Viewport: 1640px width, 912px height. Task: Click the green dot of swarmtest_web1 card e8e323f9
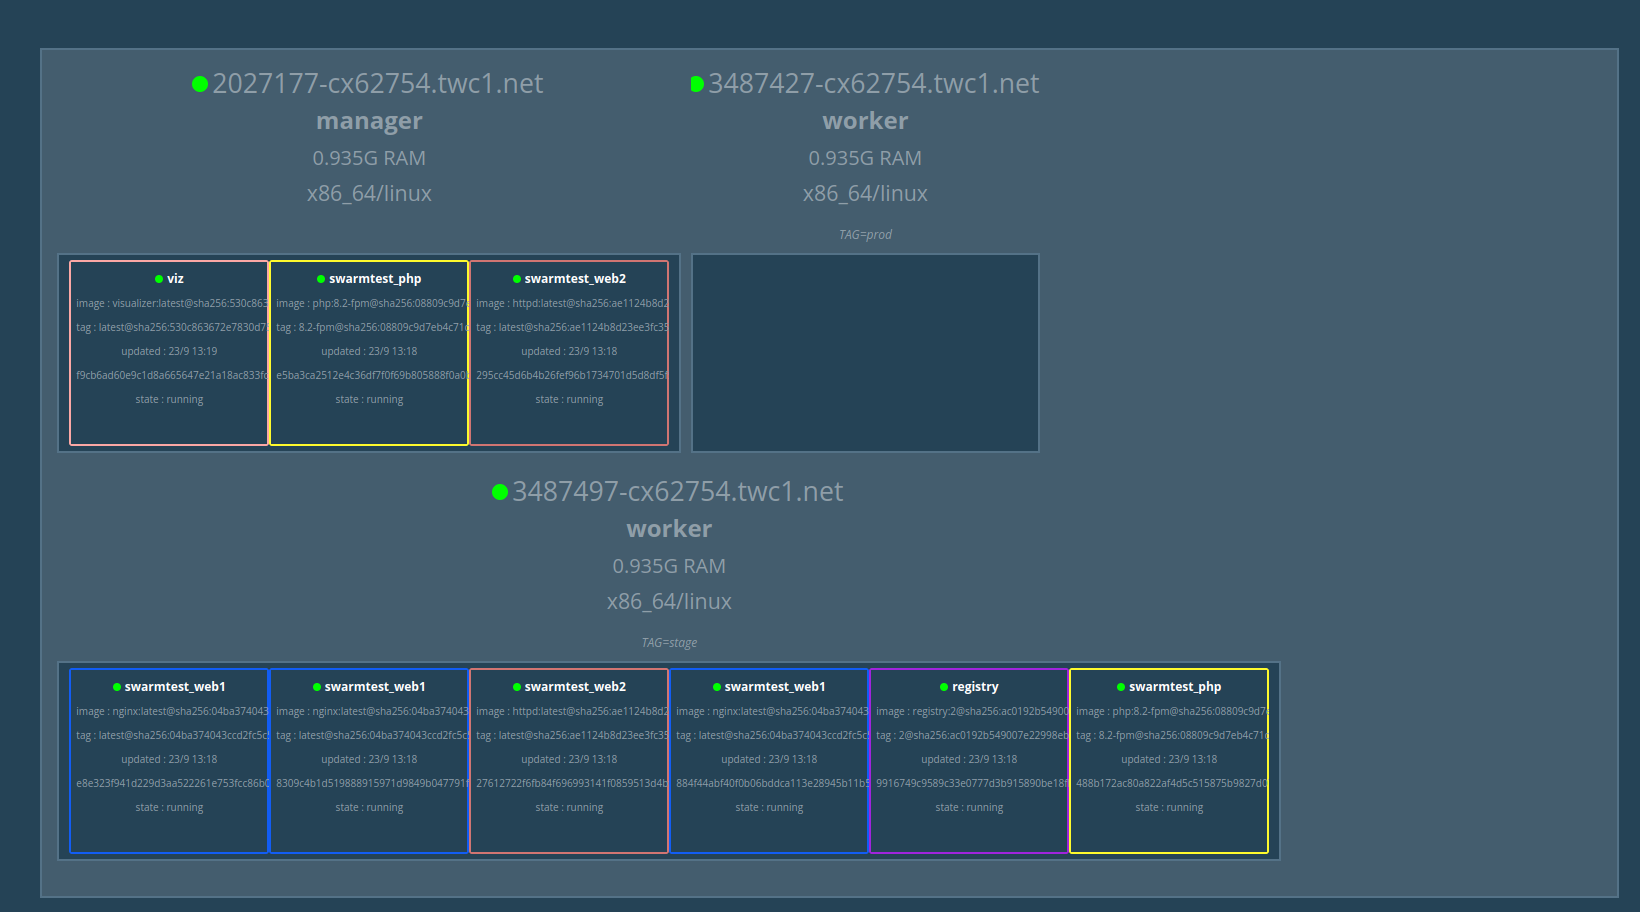point(117,687)
